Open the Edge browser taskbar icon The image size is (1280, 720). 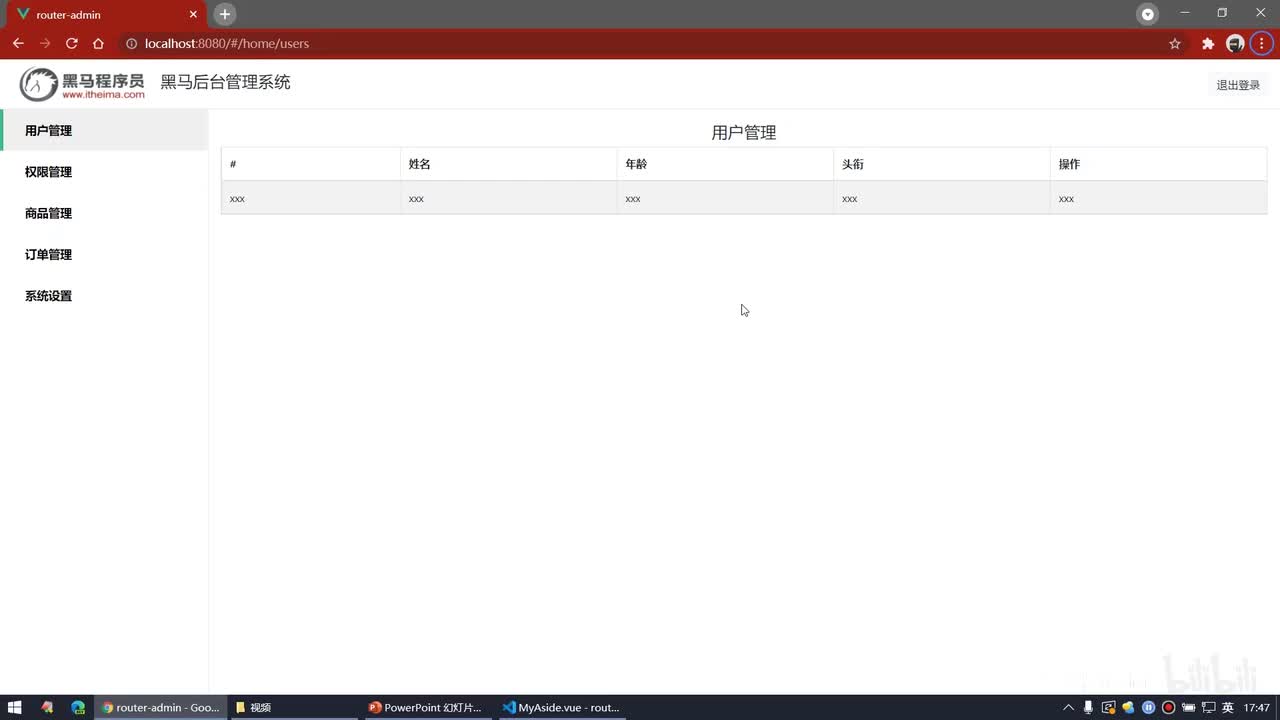click(78, 707)
